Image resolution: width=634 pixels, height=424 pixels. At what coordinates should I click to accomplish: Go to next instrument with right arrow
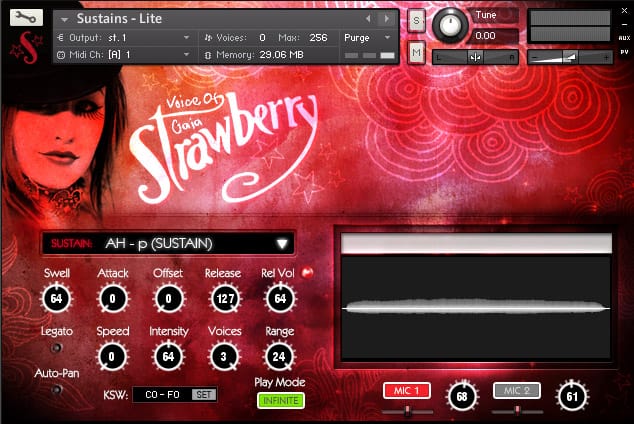(387, 19)
